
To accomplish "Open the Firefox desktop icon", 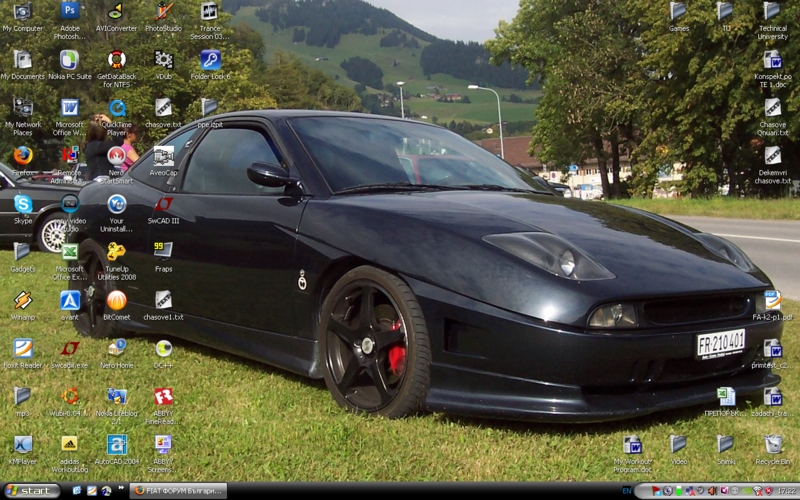I will click(x=22, y=156).
